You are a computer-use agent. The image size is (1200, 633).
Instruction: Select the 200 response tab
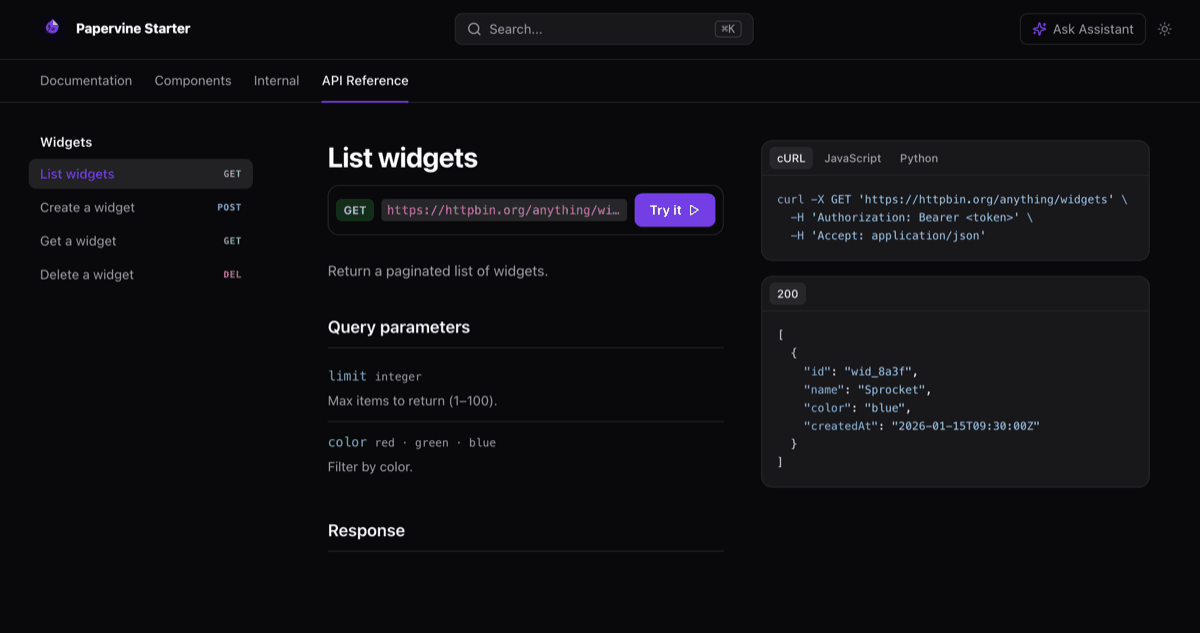coord(788,294)
